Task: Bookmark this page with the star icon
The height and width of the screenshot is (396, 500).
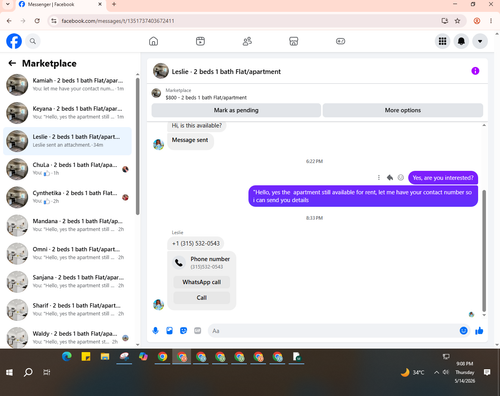Action: (457, 21)
